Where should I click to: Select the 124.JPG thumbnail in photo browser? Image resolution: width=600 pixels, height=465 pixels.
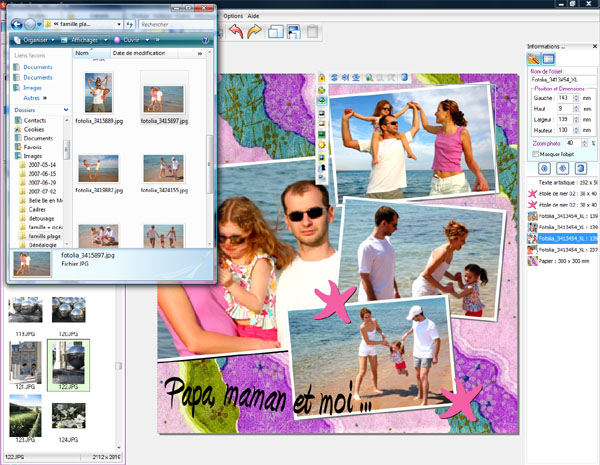(x=68, y=416)
